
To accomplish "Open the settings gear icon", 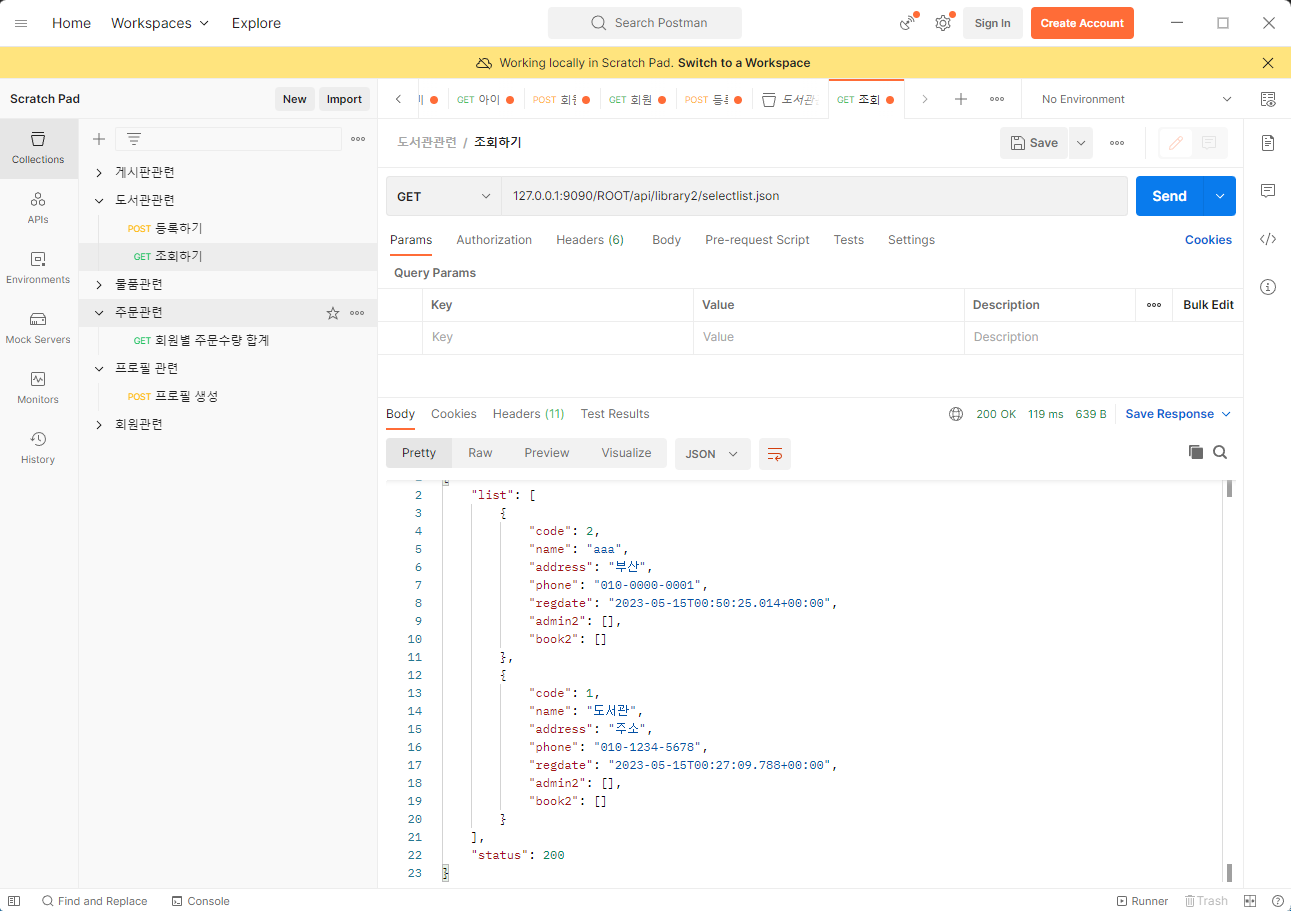I will 943,23.
